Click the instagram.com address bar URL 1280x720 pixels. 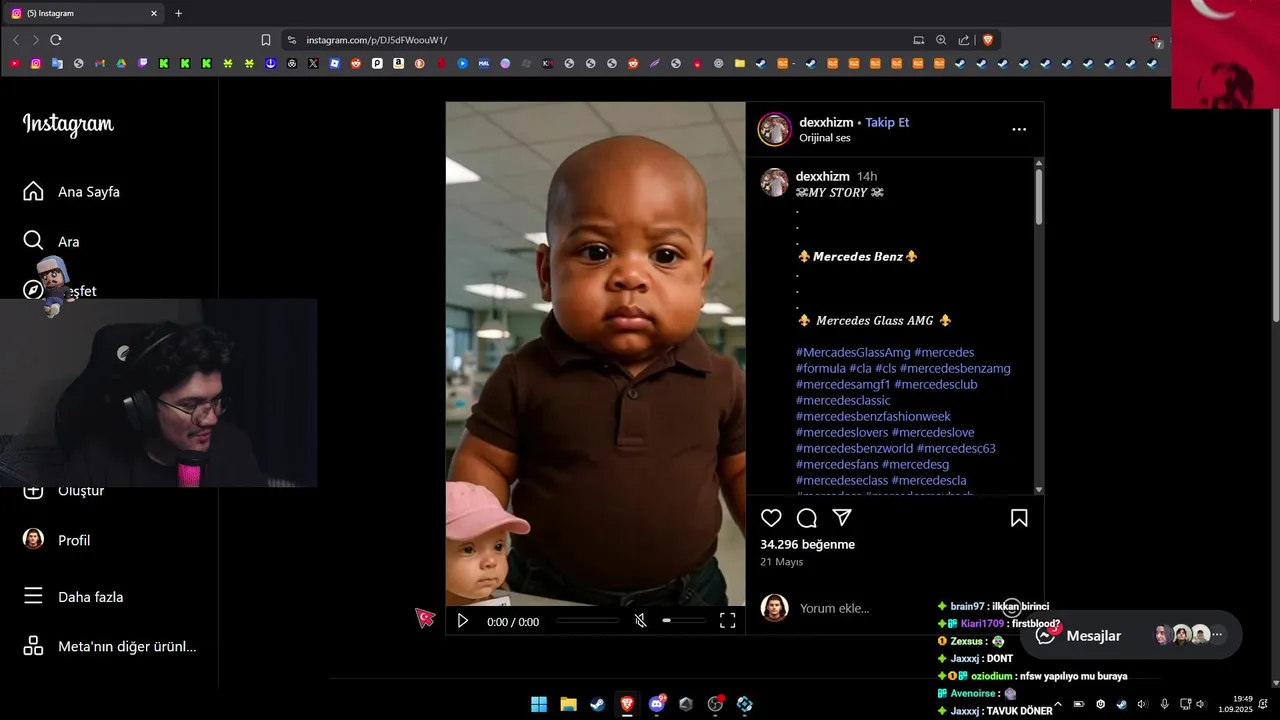376,40
